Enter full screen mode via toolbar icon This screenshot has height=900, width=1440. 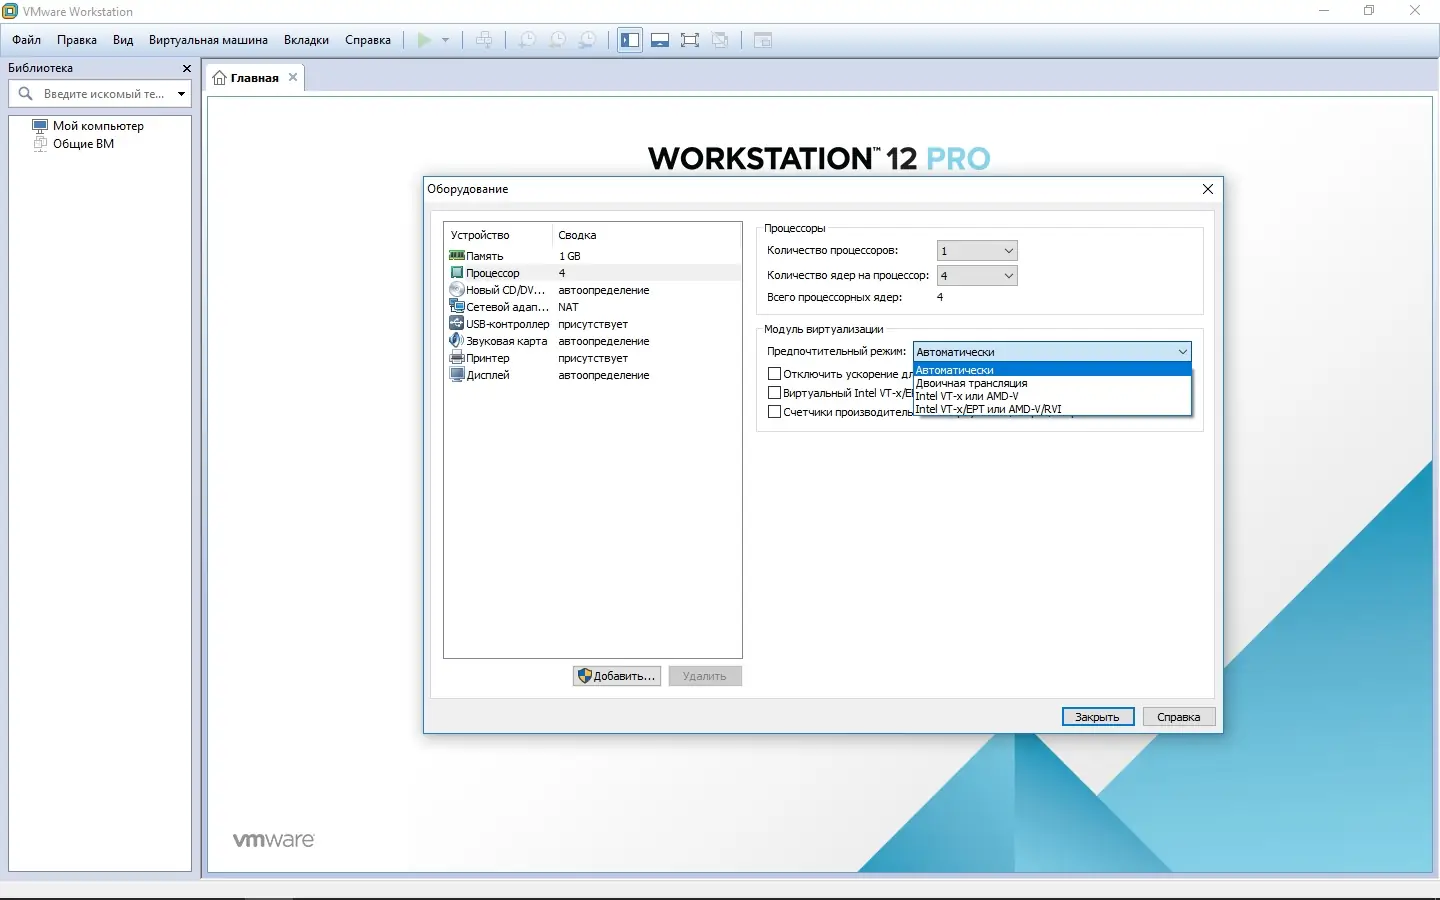(x=690, y=40)
